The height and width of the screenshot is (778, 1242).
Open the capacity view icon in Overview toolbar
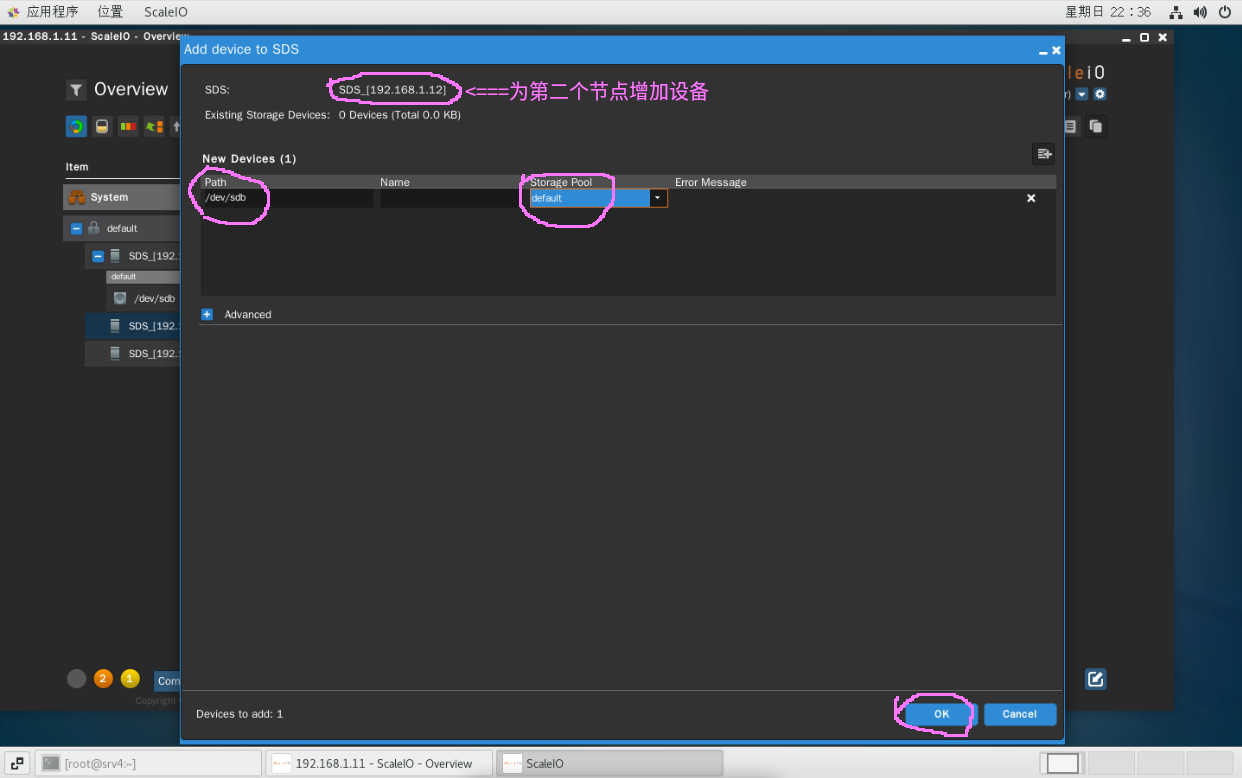[102, 126]
